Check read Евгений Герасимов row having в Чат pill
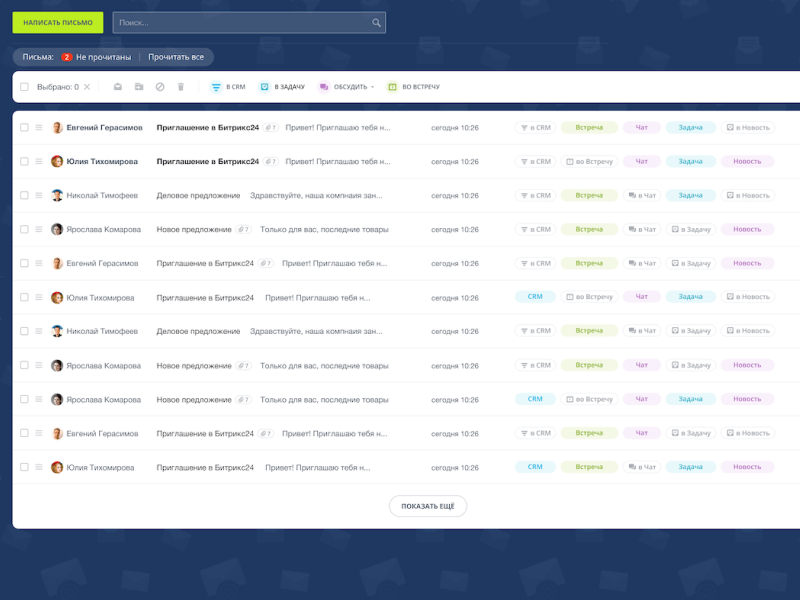This screenshot has height=600, width=800. coord(24,263)
